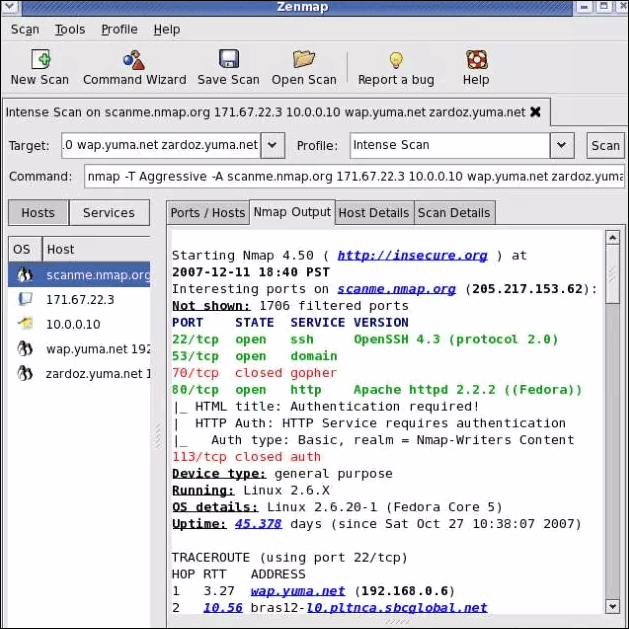Viewport: 629px width, 629px height.
Task: Open the Command Wizard icon
Action: tap(134, 60)
